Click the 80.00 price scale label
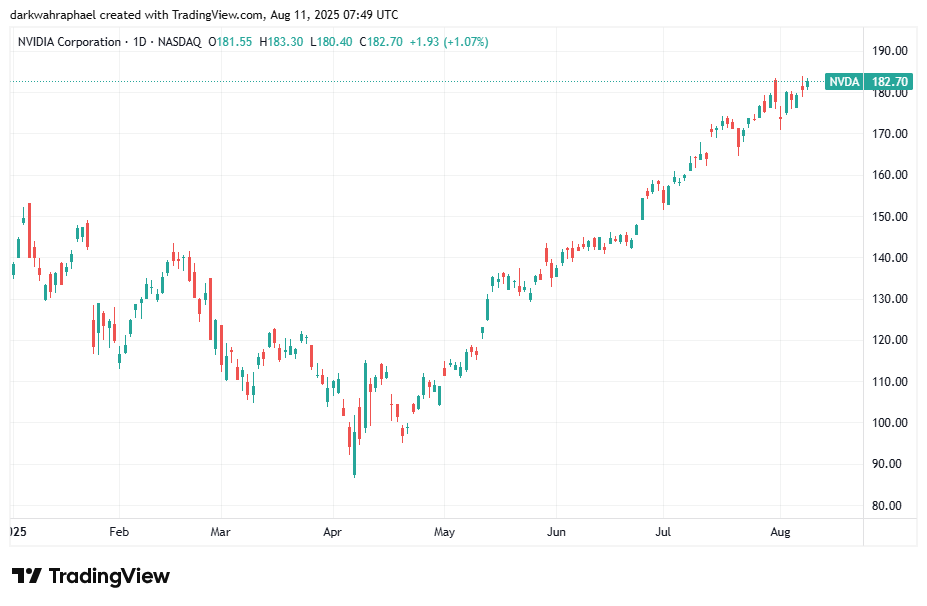Image resolution: width=927 pixels, height=606 pixels. pyautogui.click(x=889, y=506)
